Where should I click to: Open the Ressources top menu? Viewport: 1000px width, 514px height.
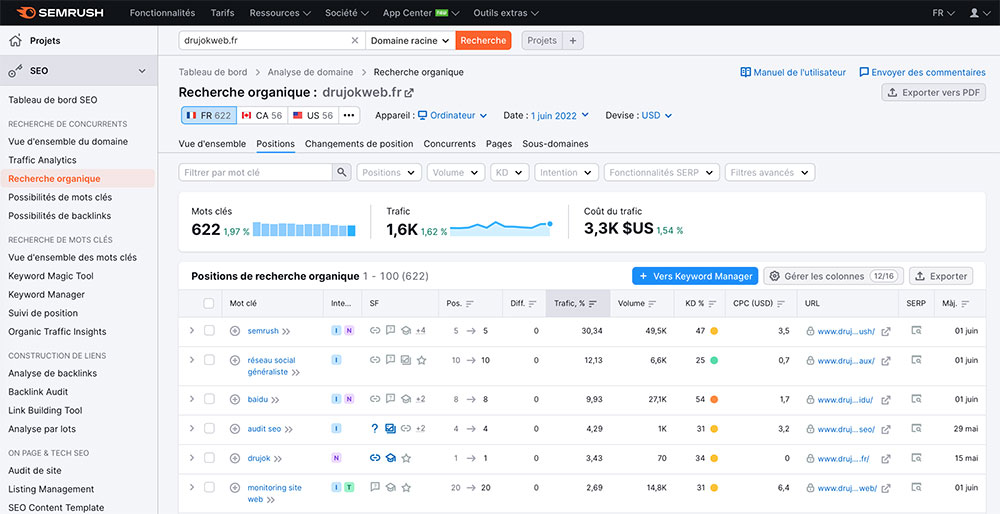280,13
